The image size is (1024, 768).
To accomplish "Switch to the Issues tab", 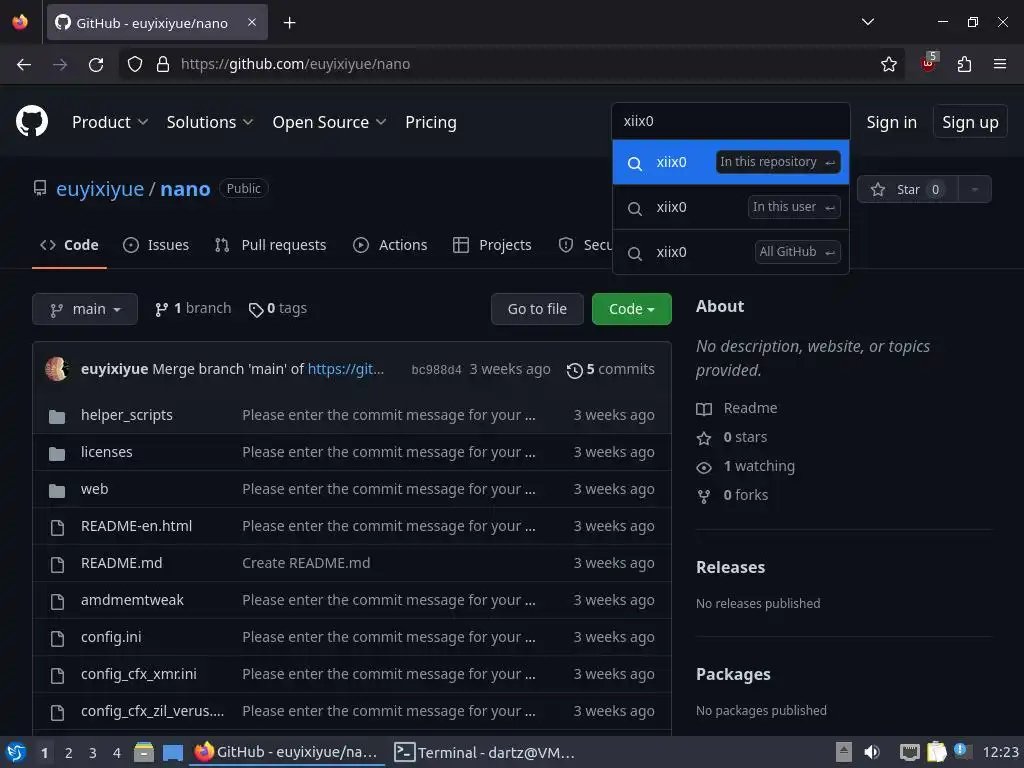I will tap(156, 245).
